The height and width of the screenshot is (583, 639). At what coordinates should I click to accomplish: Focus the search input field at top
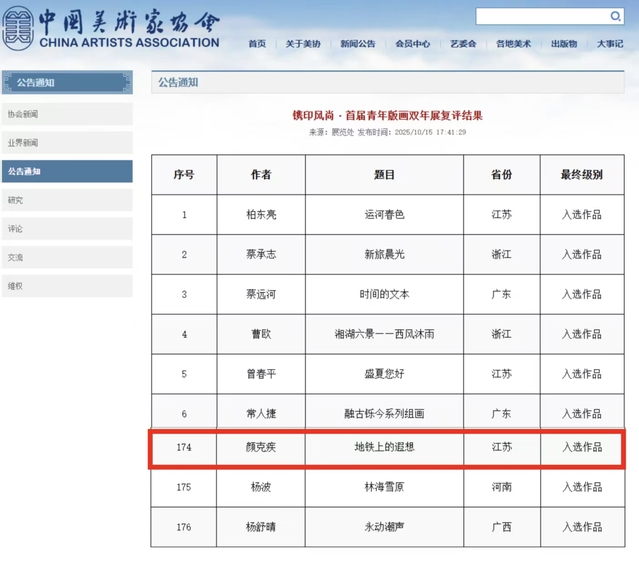coord(538,17)
